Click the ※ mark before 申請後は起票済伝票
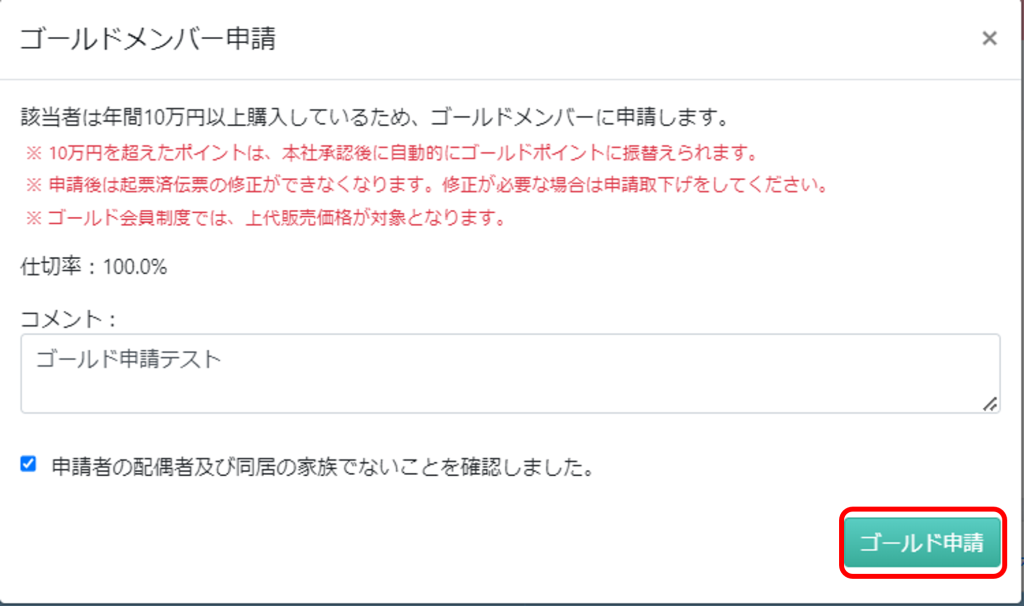 [x=34, y=185]
